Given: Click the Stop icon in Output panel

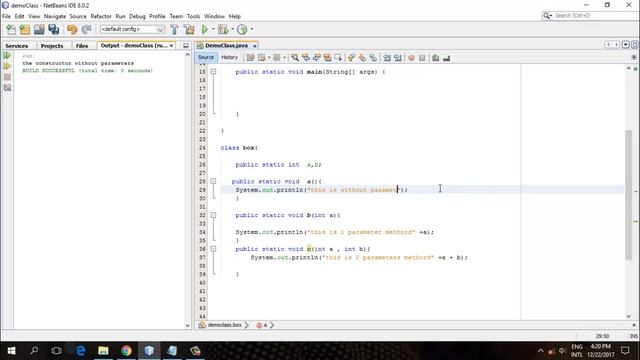Looking at the screenshot, I should [x=7, y=77].
